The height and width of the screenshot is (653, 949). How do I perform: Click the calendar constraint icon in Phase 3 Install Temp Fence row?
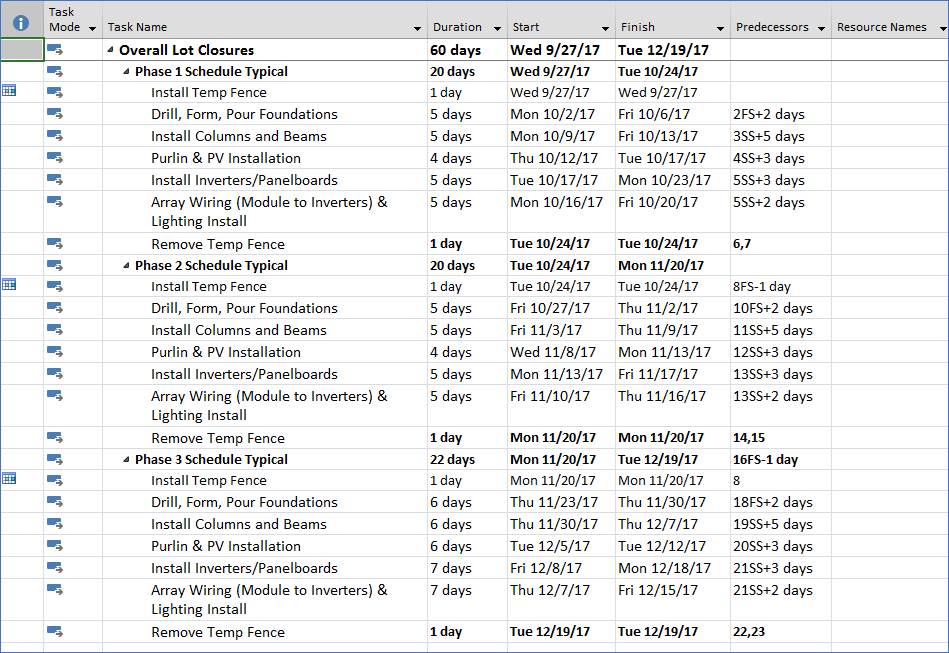pos(9,479)
